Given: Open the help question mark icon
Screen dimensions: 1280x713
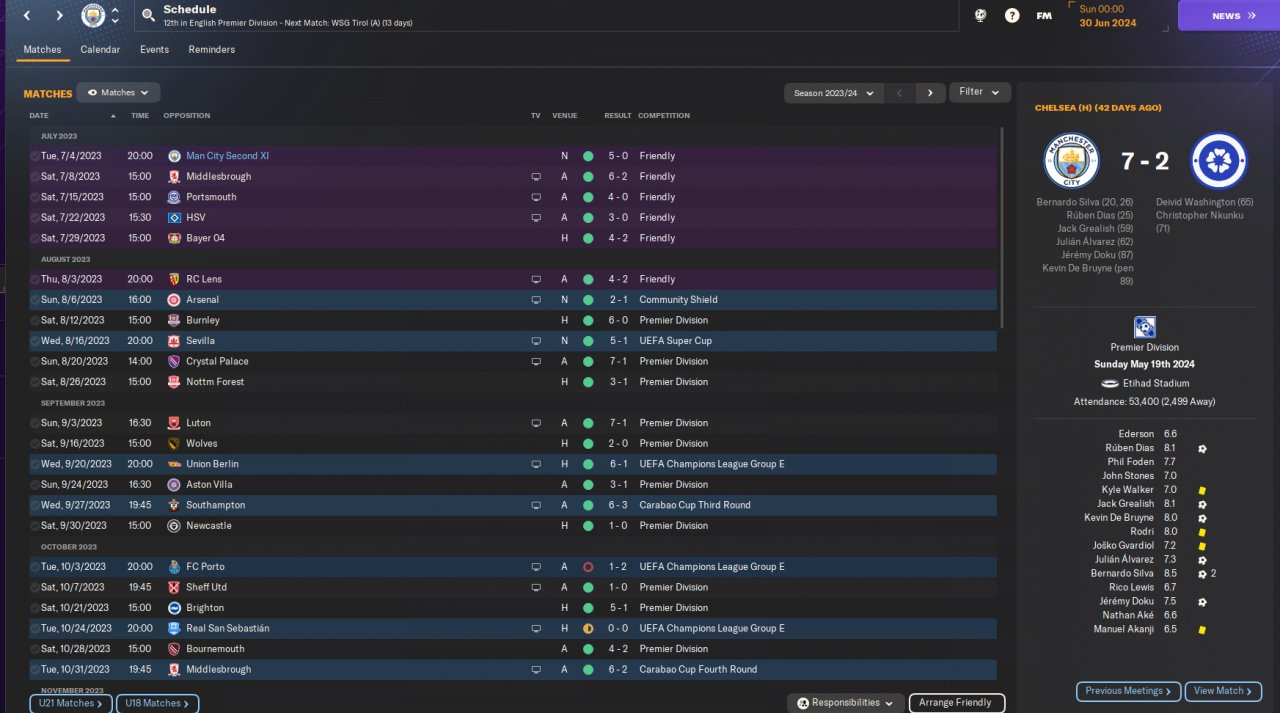Looking at the screenshot, I should pyautogui.click(x=1012, y=16).
